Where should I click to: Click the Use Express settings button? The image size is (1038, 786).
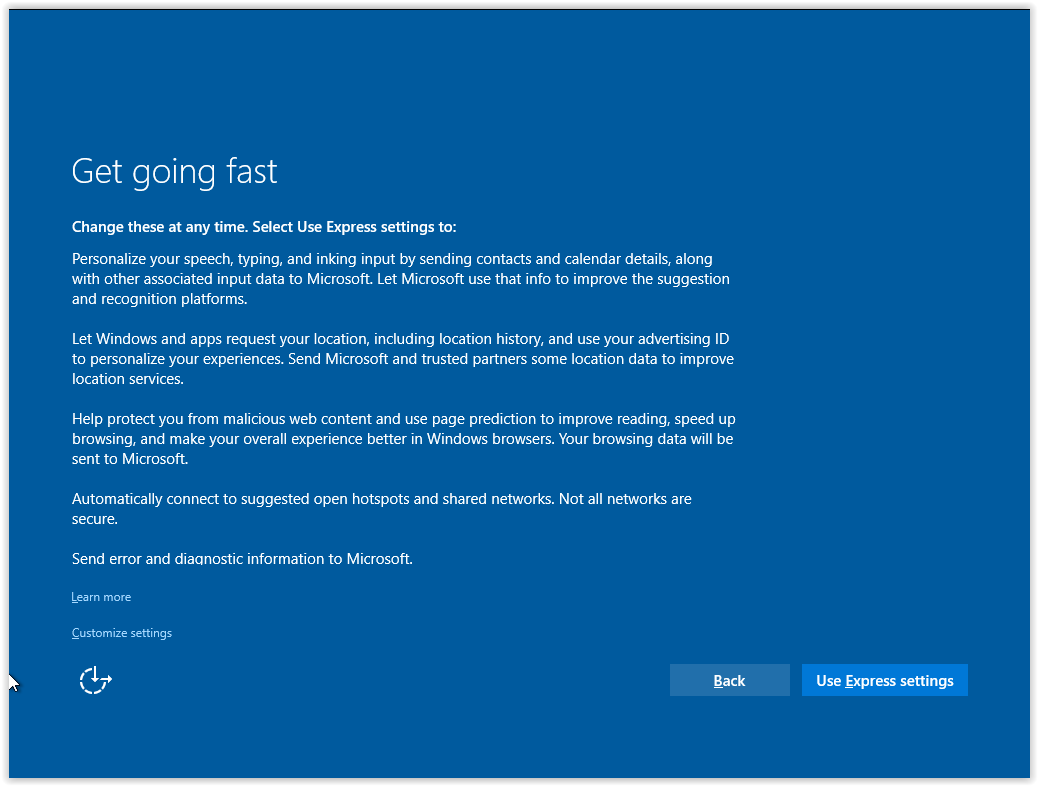click(x=884, y=680)
